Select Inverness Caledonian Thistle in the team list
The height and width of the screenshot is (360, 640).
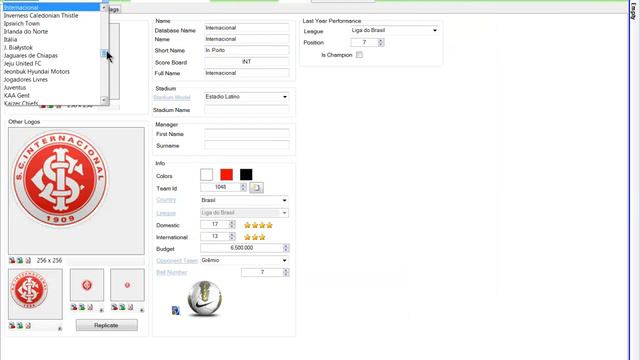41,16
